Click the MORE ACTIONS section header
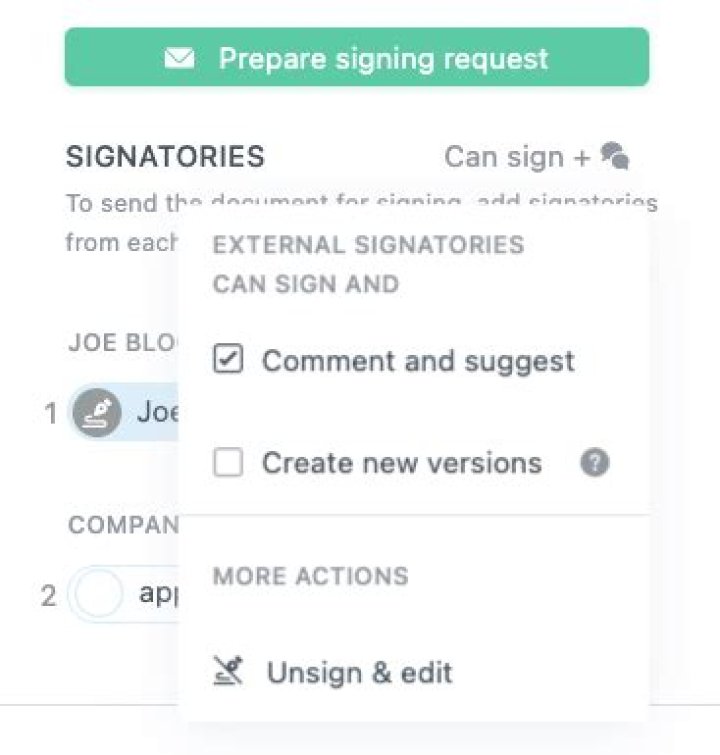Viewport: 720px width, 755px height. 310,576
